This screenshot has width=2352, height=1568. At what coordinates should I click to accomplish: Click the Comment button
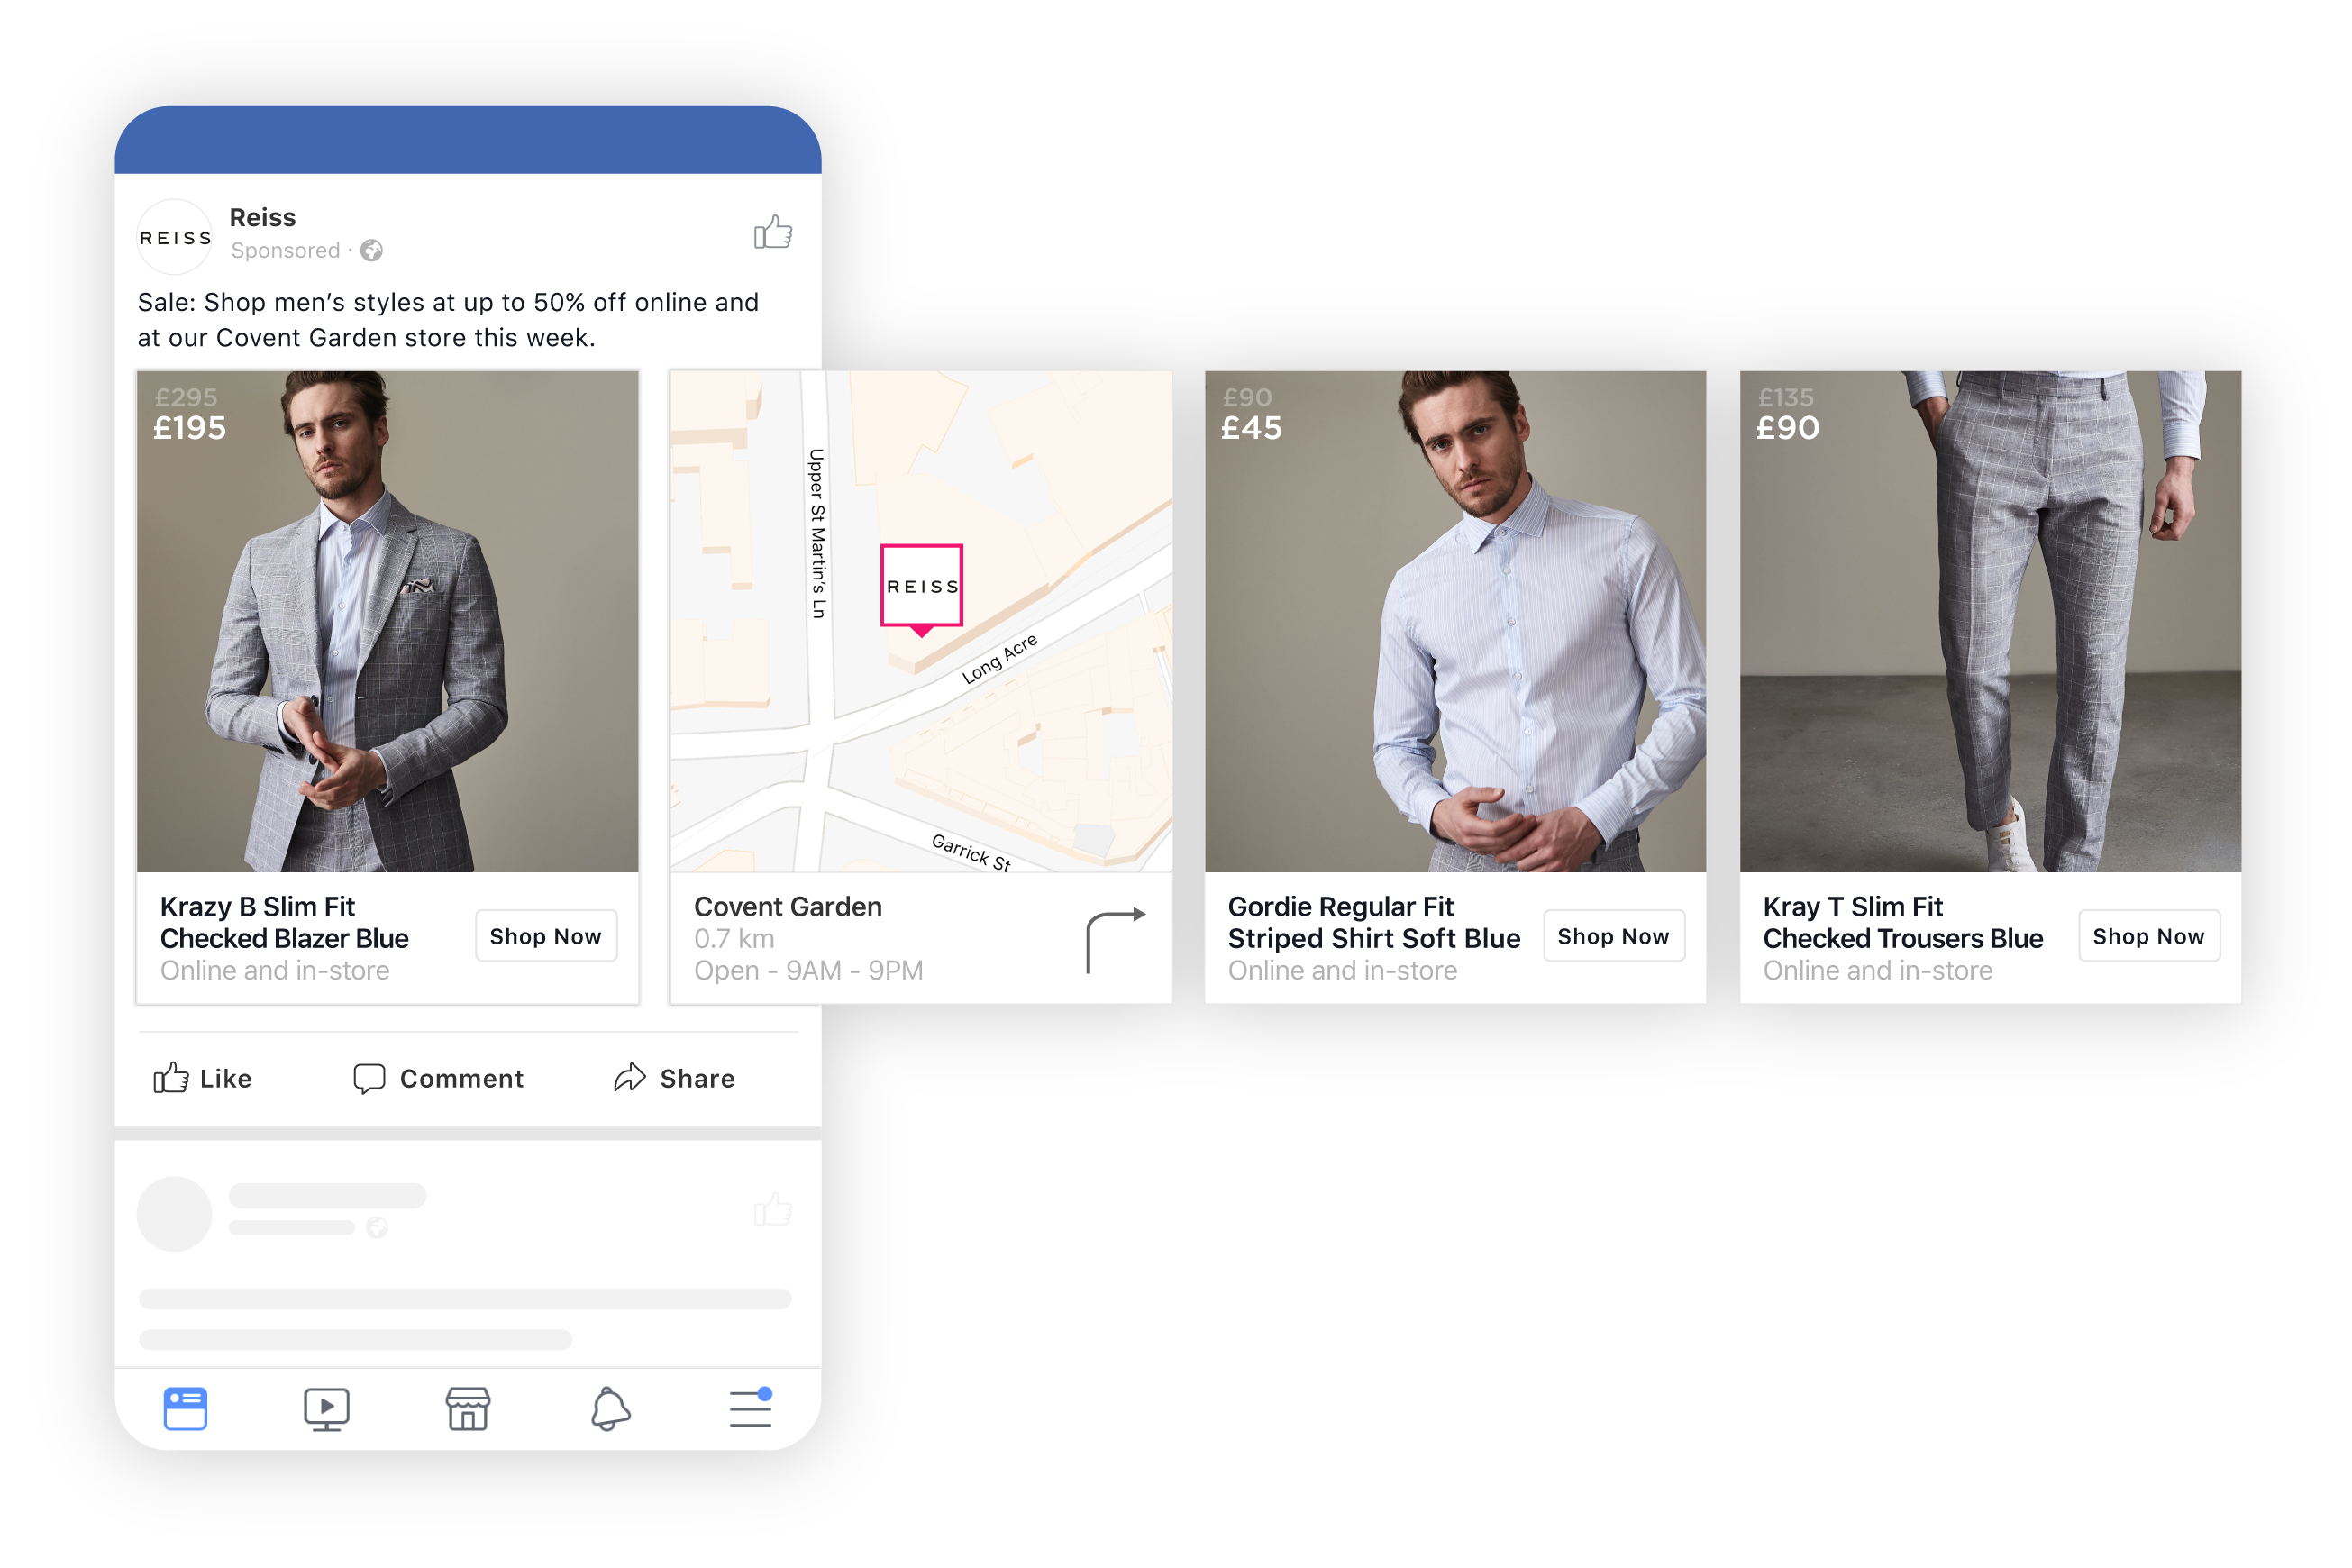click(x=438, y=1078)
